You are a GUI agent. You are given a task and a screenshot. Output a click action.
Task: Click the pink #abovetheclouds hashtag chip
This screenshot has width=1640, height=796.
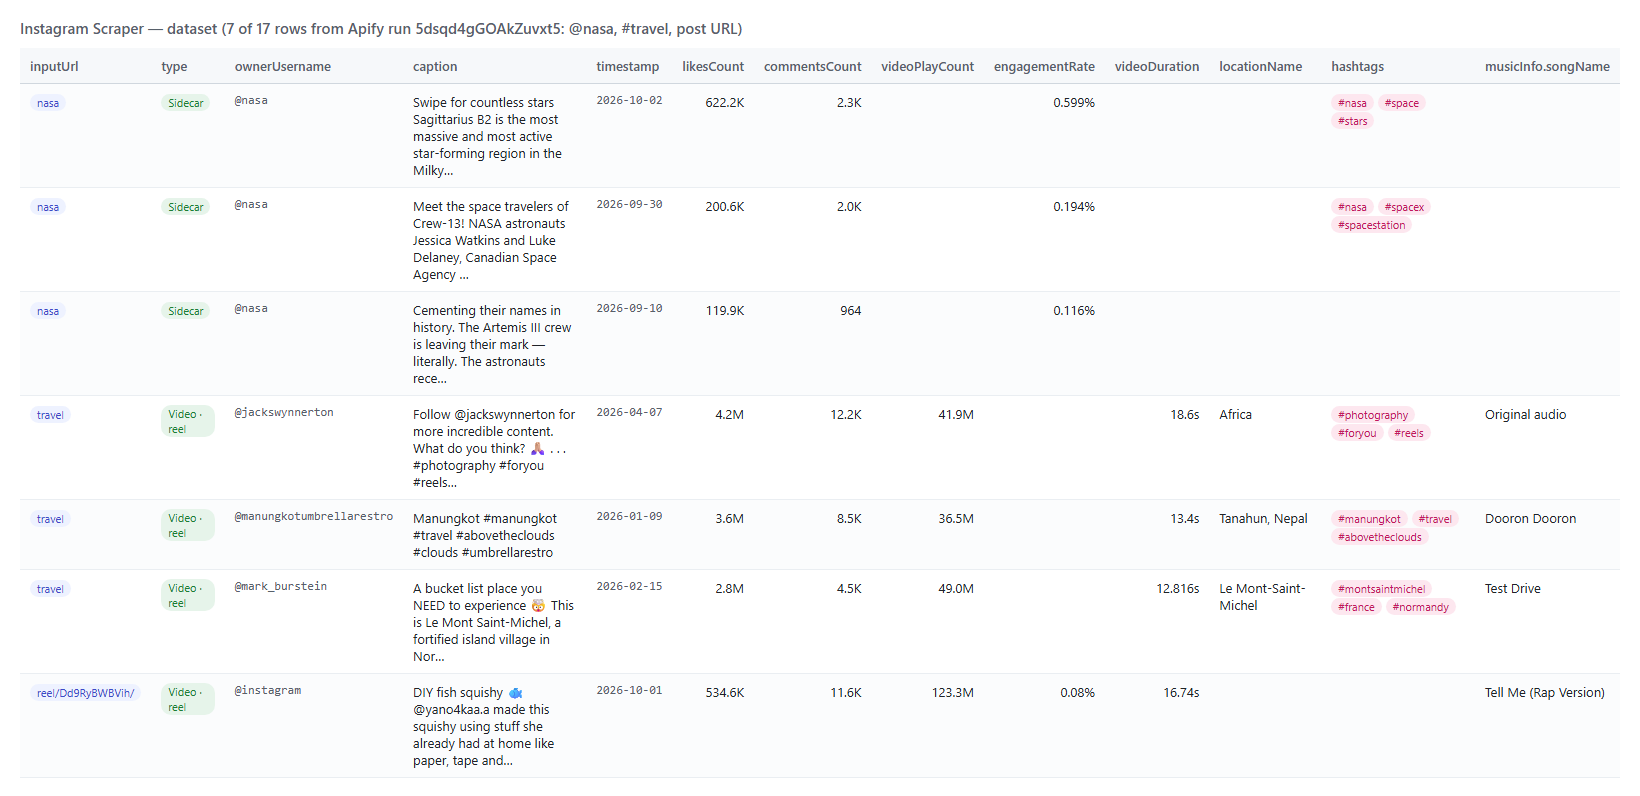pyautogui.click(x=1380, y=537)
